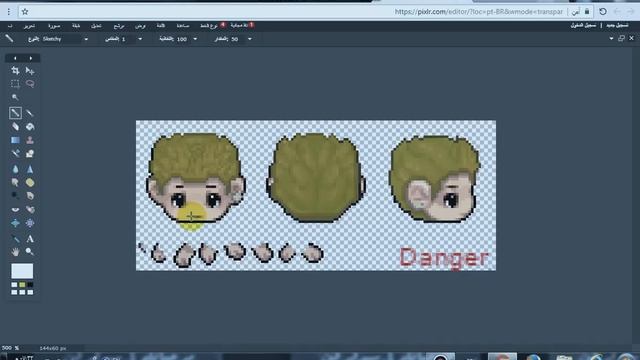Select the rectangular Marquee tool
The image size is (640, 360).
click(15, 84)
